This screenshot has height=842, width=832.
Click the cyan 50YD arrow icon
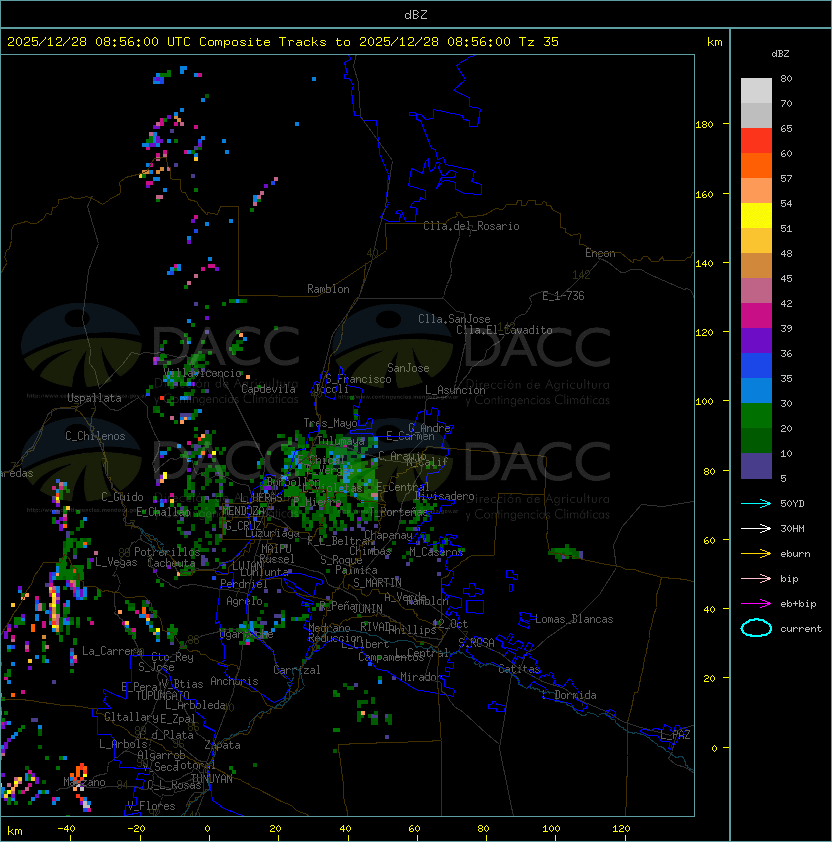click(756, 504)
